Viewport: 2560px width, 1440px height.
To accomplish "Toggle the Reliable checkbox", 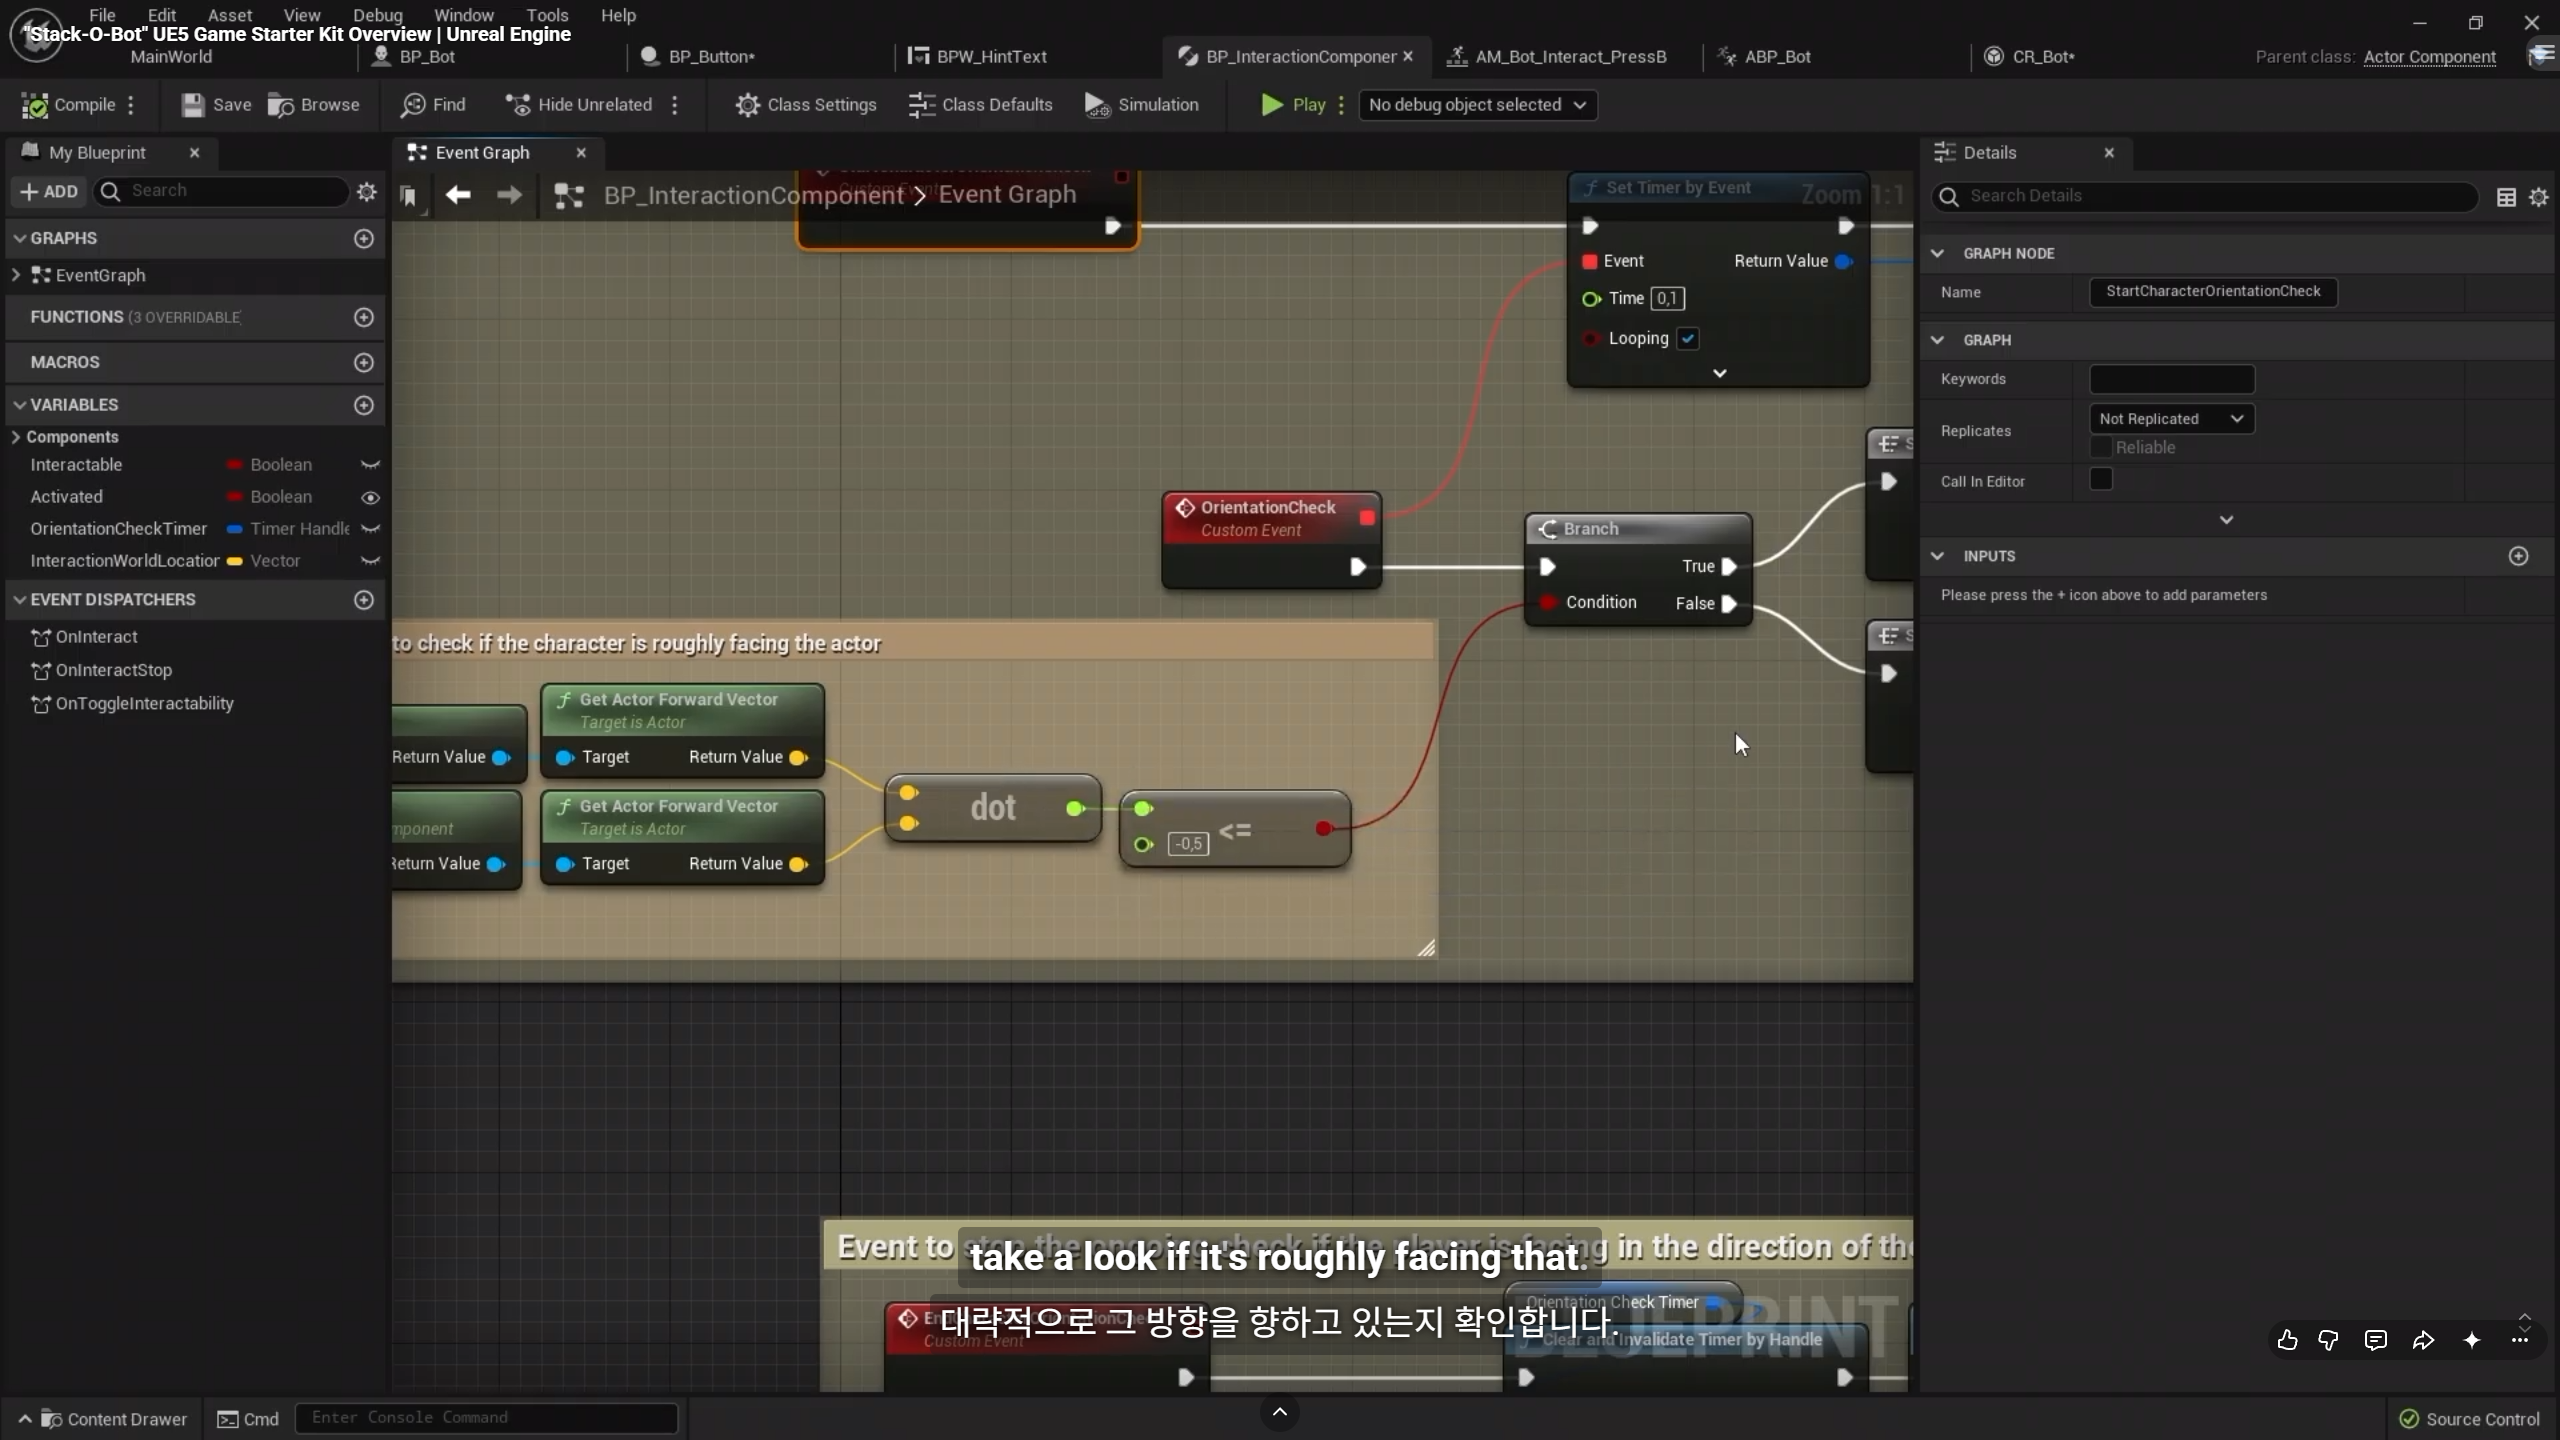I will [x=2101, y=447].
